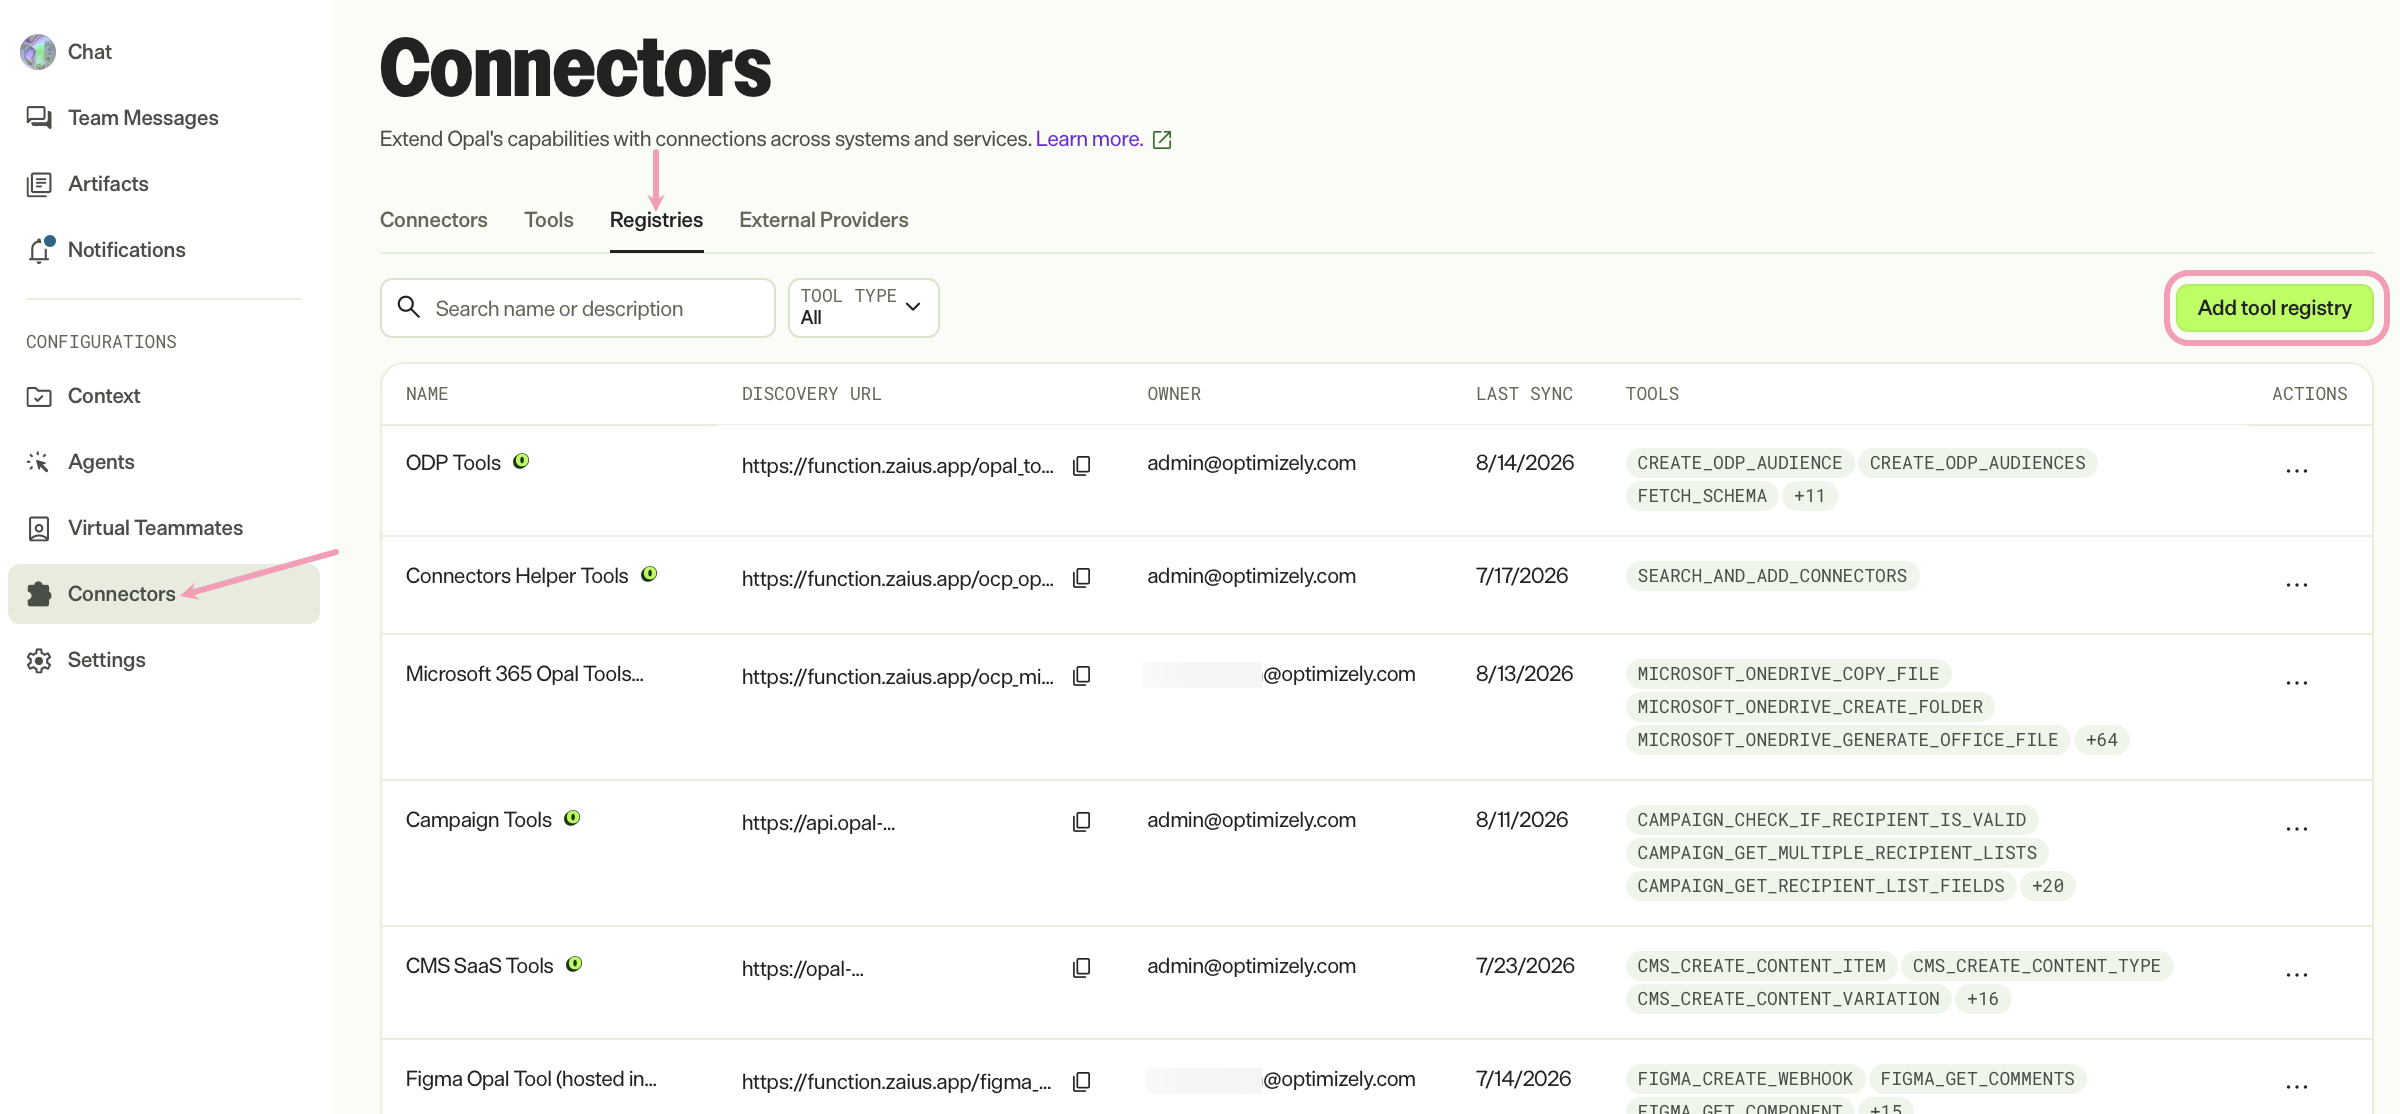Image resolution: width=2400 pixels, height=1114 pixels.
Task: Click the Agents sparkle icon
Action: (39, 462)
